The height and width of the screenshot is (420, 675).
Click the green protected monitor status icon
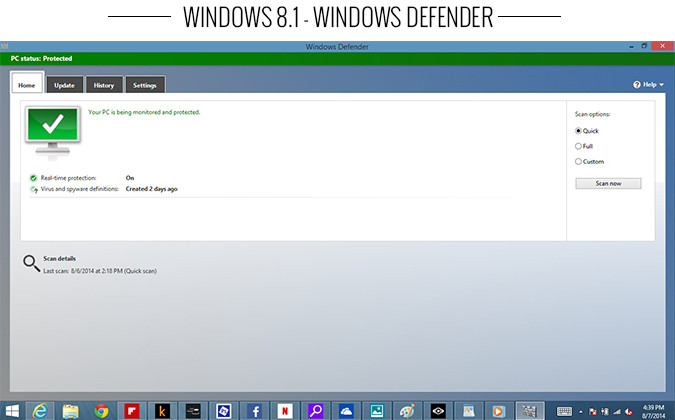coord(51,133)
